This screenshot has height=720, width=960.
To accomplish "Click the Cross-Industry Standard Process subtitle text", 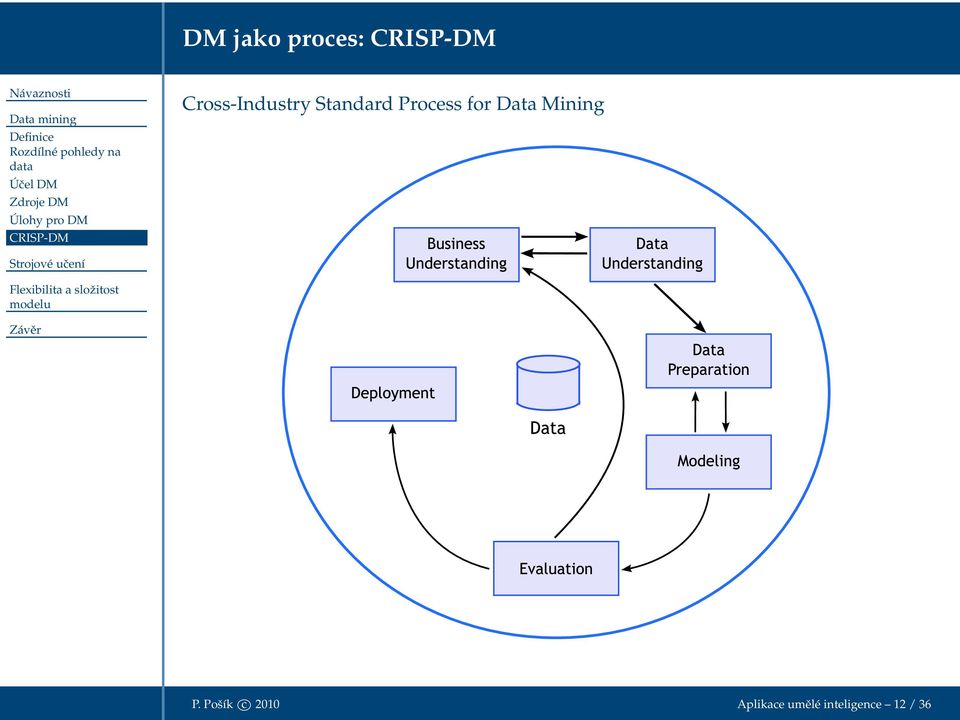I will click(x=393, y=103).
